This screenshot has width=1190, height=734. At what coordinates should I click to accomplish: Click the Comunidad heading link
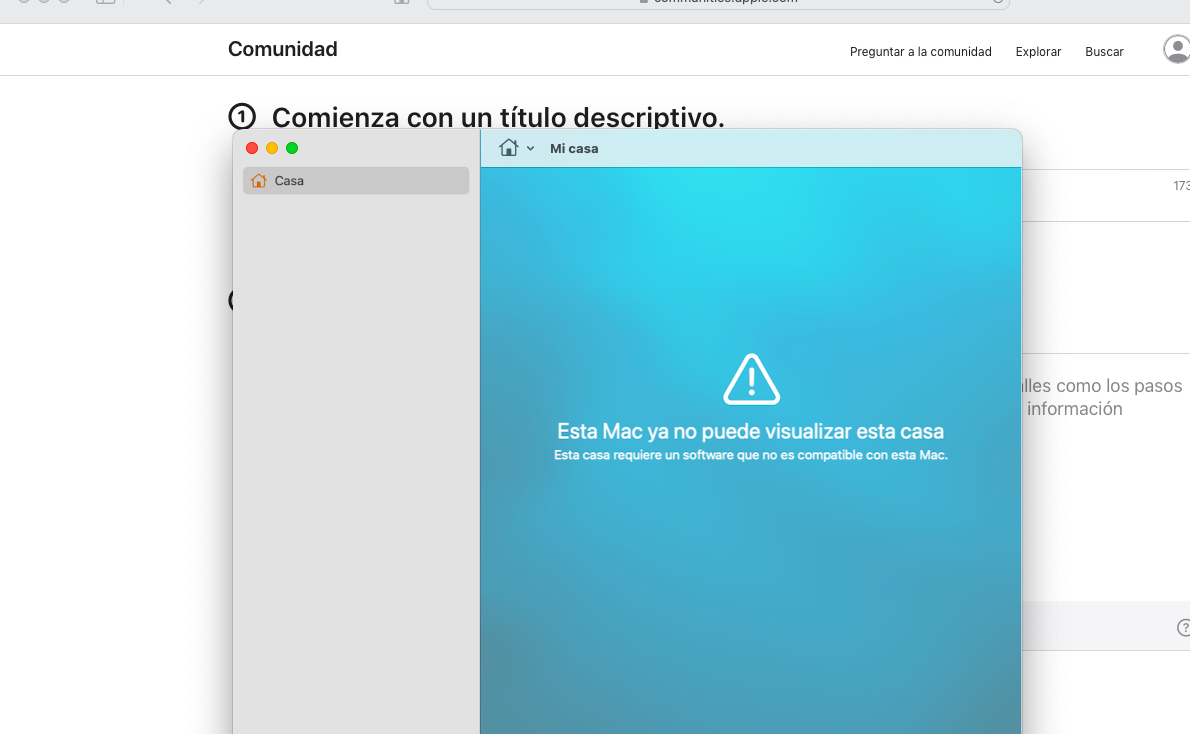click(x=282, y=49)
